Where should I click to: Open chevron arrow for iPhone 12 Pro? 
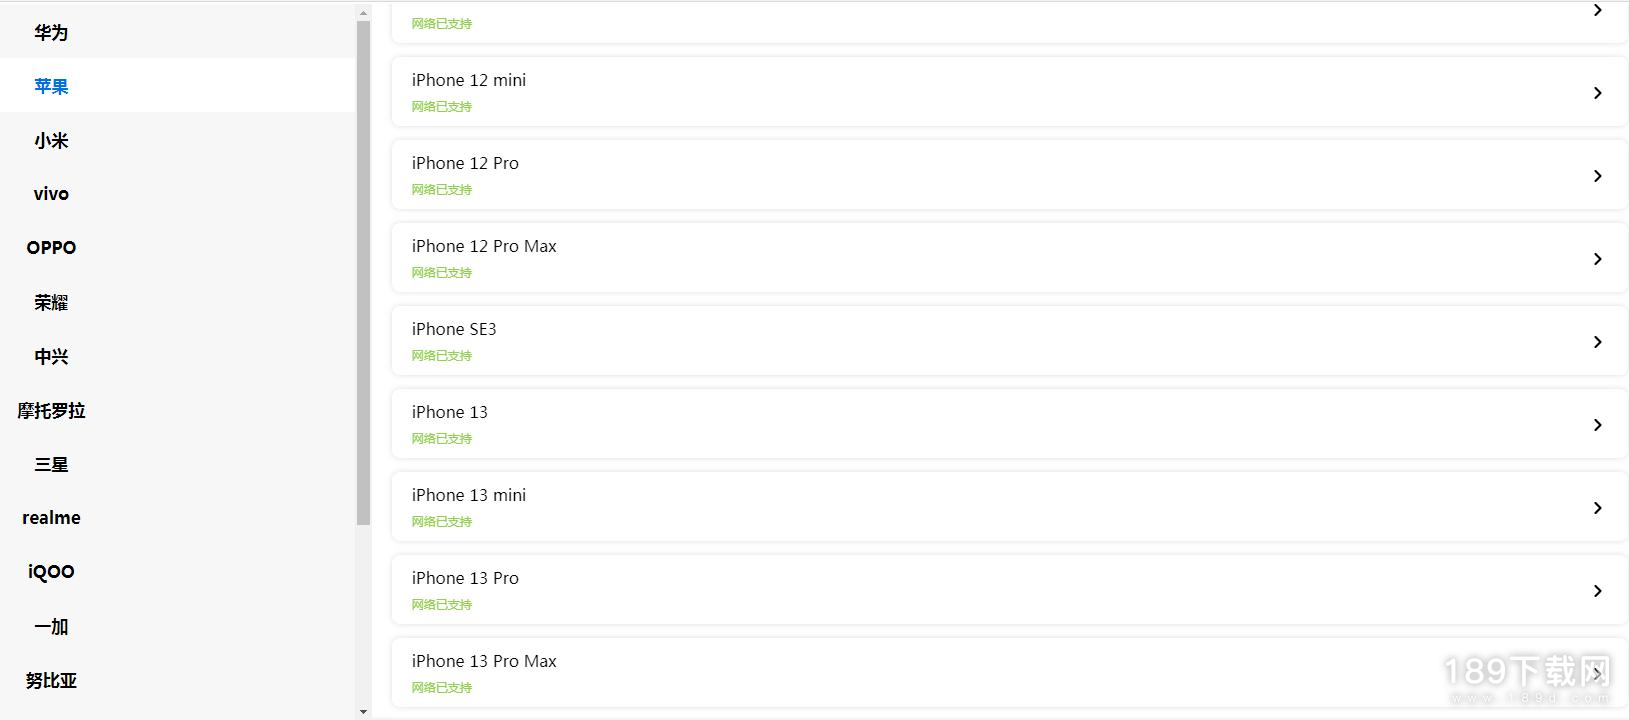click(1597, 176)
